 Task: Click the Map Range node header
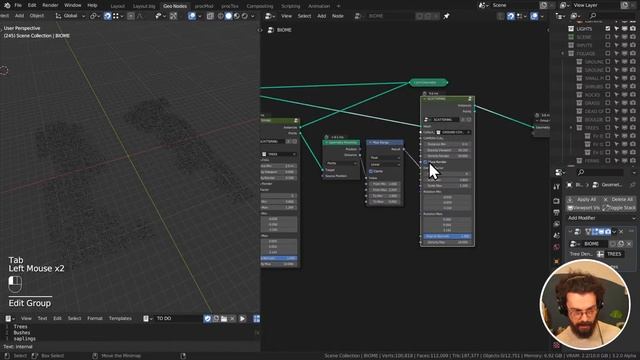[385, 142]
